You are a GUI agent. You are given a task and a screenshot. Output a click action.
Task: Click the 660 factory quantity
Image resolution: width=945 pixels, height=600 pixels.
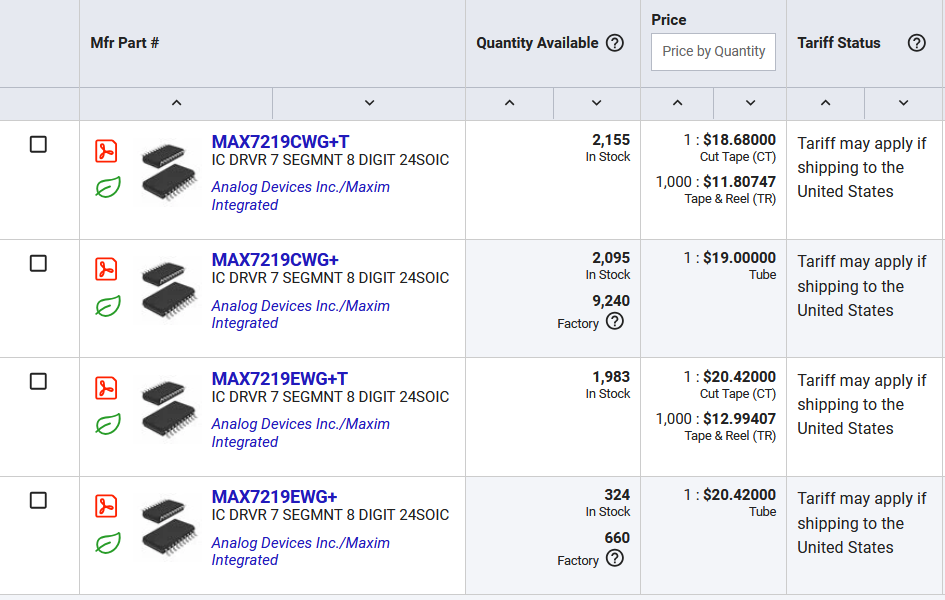click(x=617, y=538)
